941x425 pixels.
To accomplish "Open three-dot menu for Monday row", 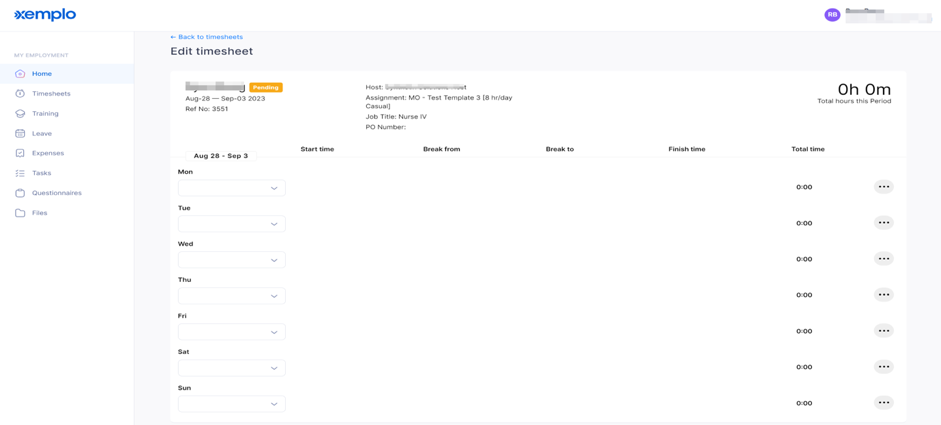I will click(x=883, y=187).
